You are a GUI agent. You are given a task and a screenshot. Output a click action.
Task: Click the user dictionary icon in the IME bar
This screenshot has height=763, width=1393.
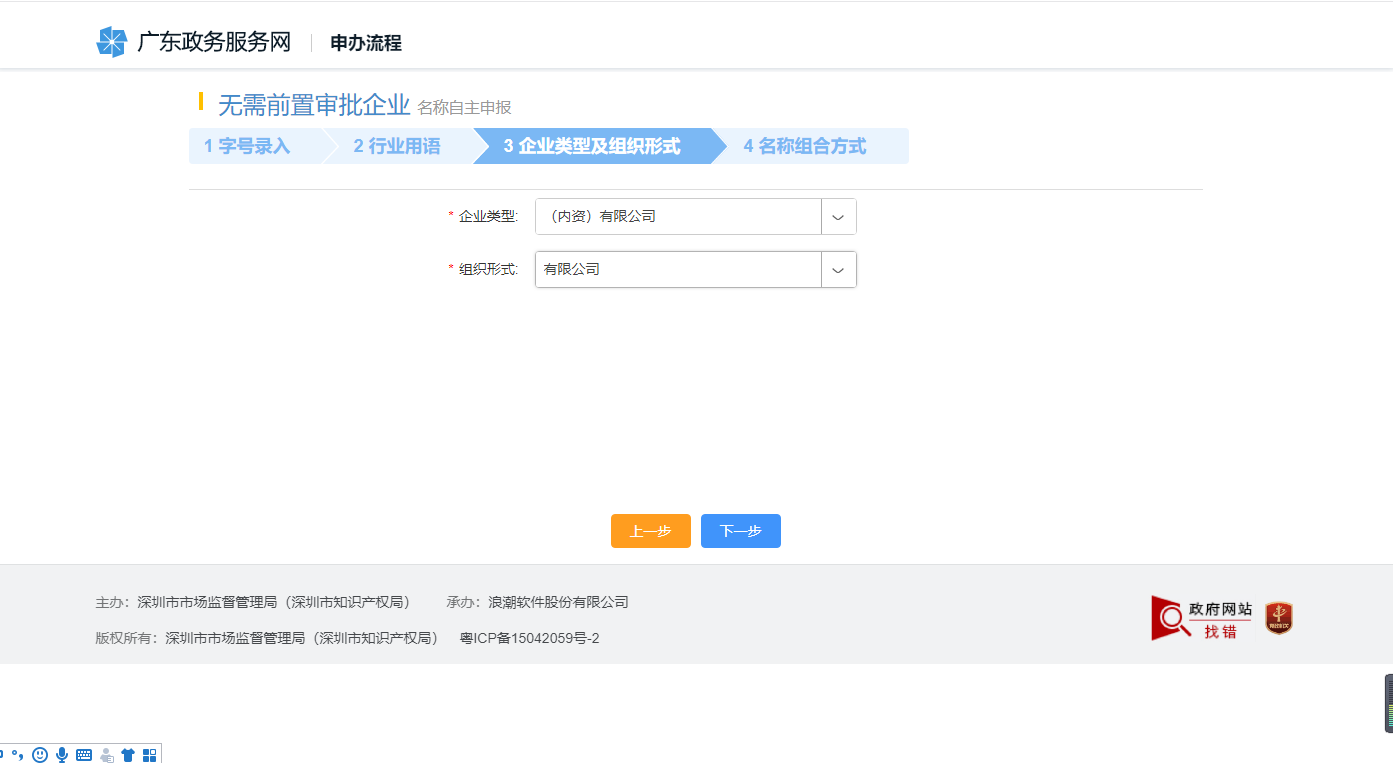tap(106, 754)
